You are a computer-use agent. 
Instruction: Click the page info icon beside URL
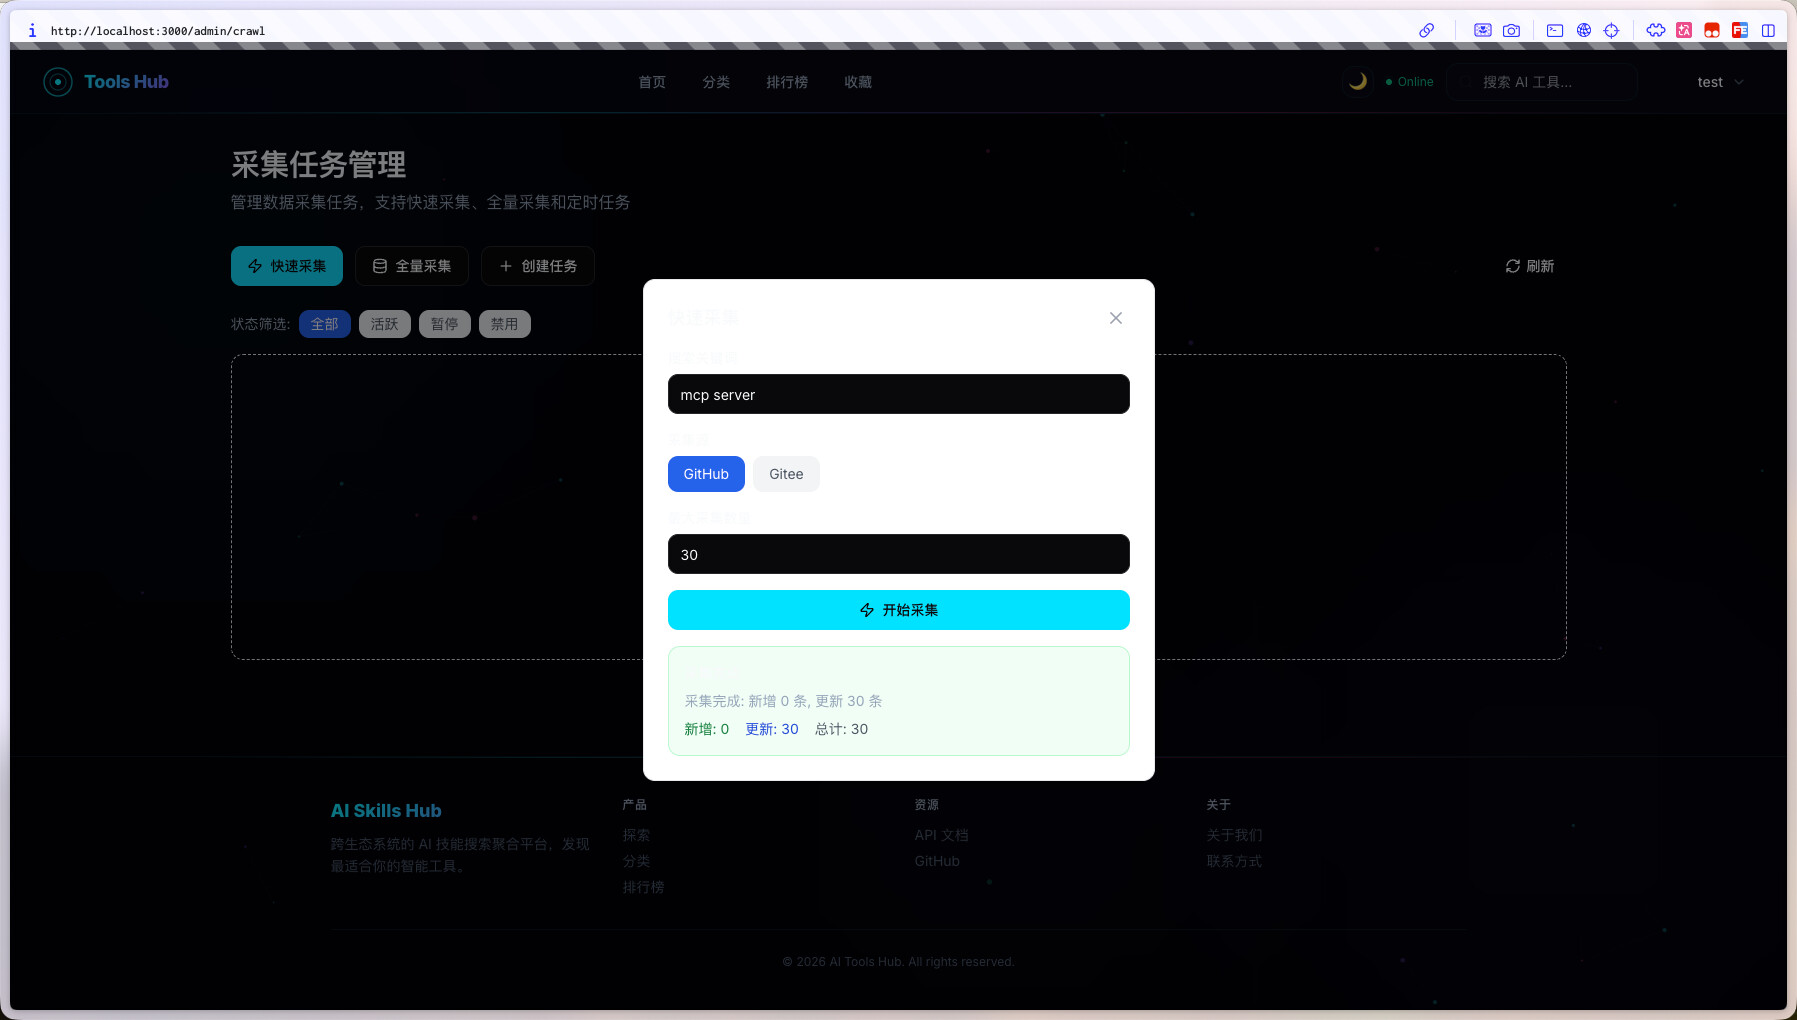pos(32,31)
